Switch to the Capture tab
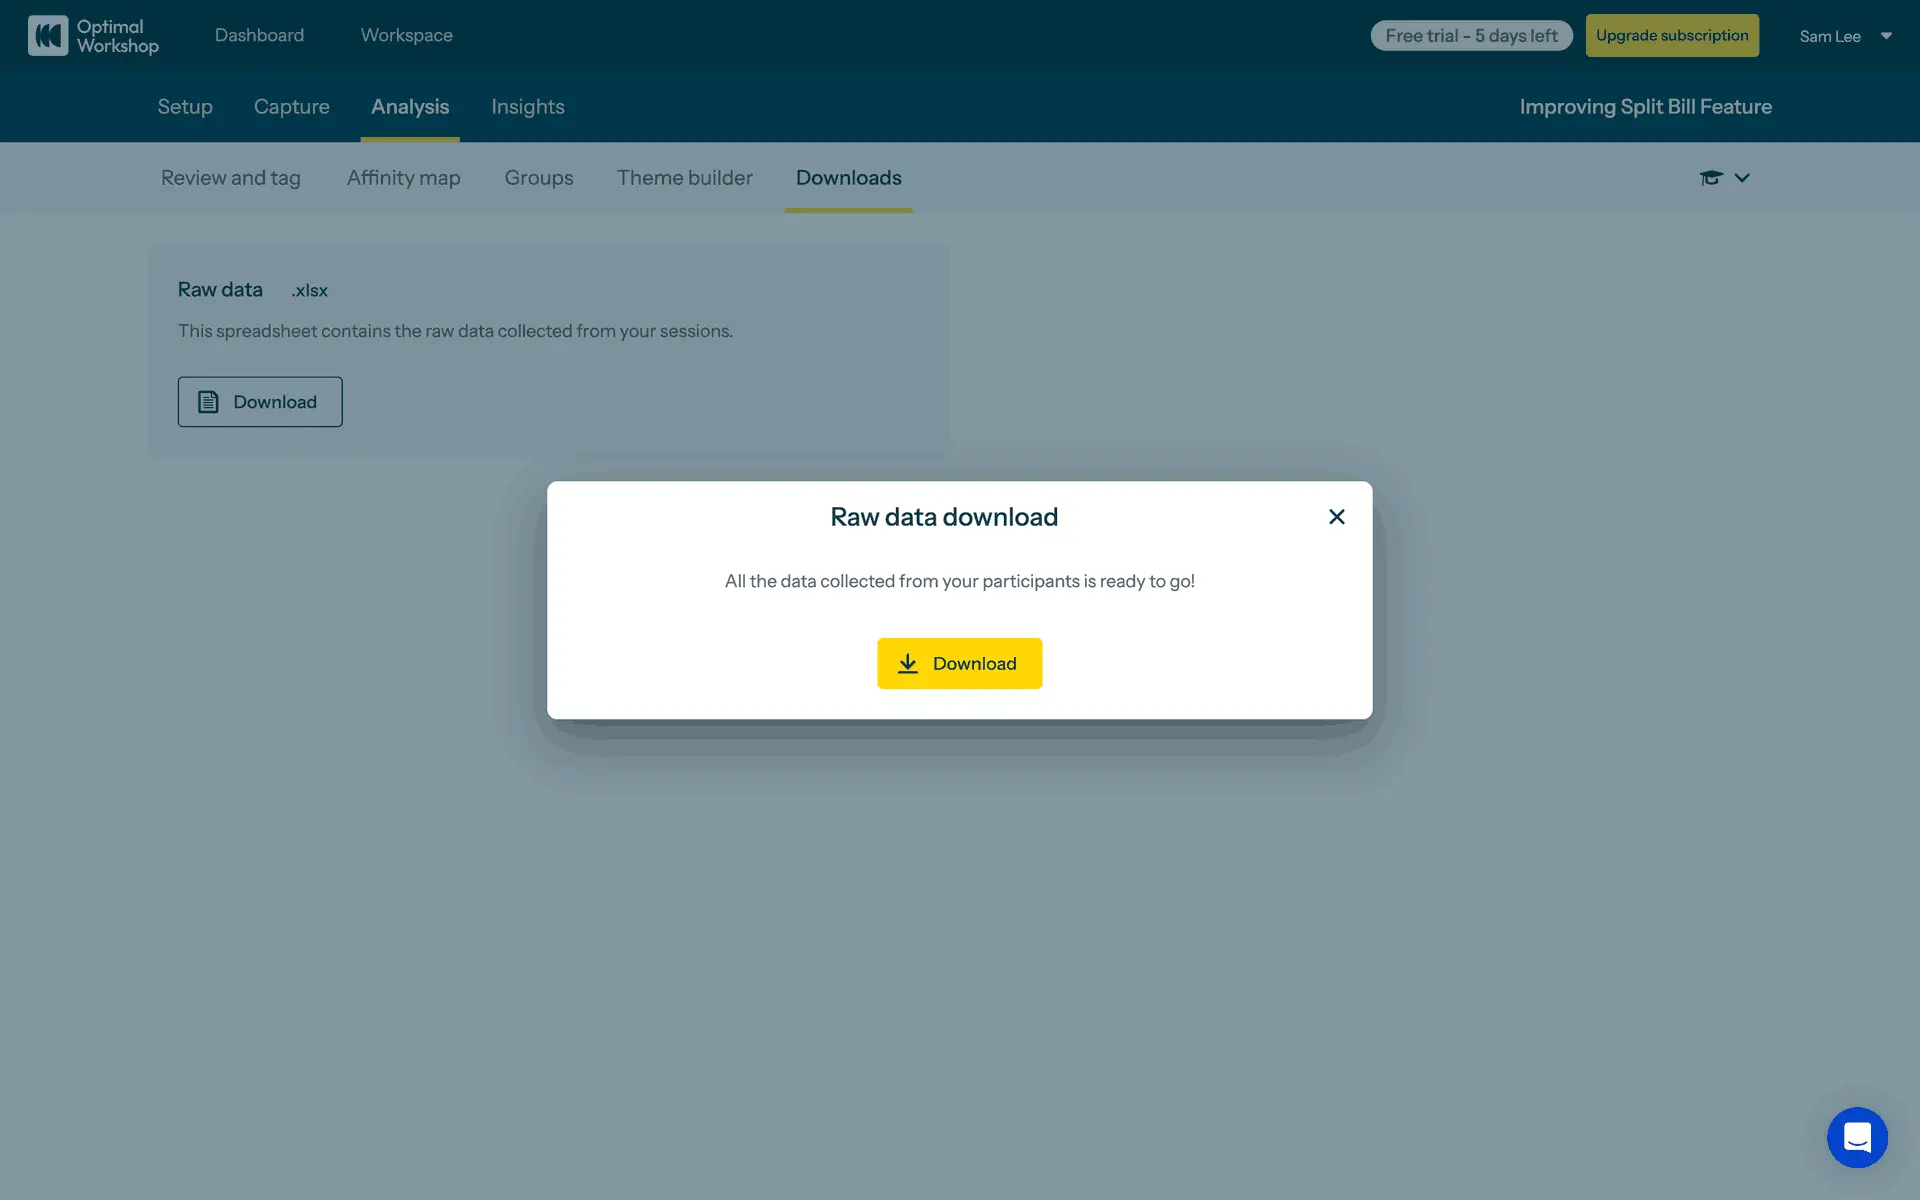The image size is (1920, 1200). (x=291, y=107)
